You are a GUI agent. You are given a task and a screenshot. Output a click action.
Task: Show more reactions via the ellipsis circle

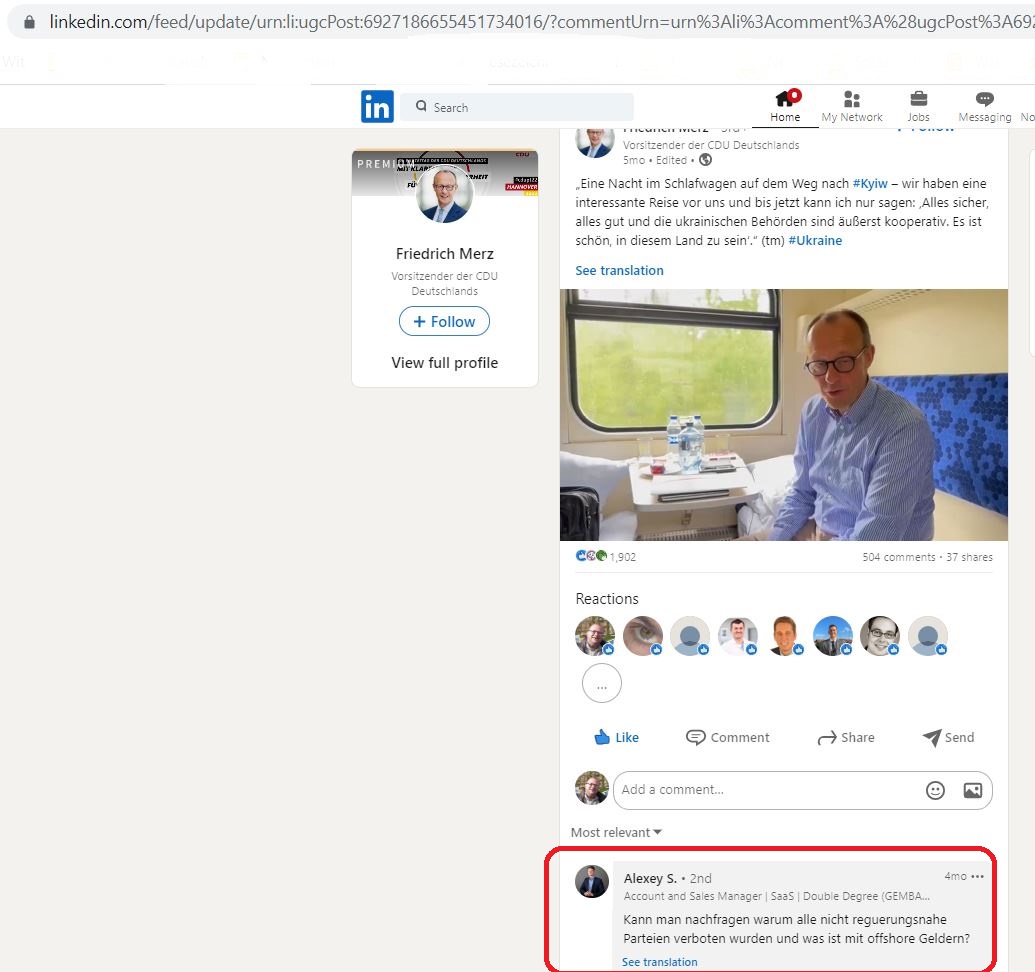point(601,683)
